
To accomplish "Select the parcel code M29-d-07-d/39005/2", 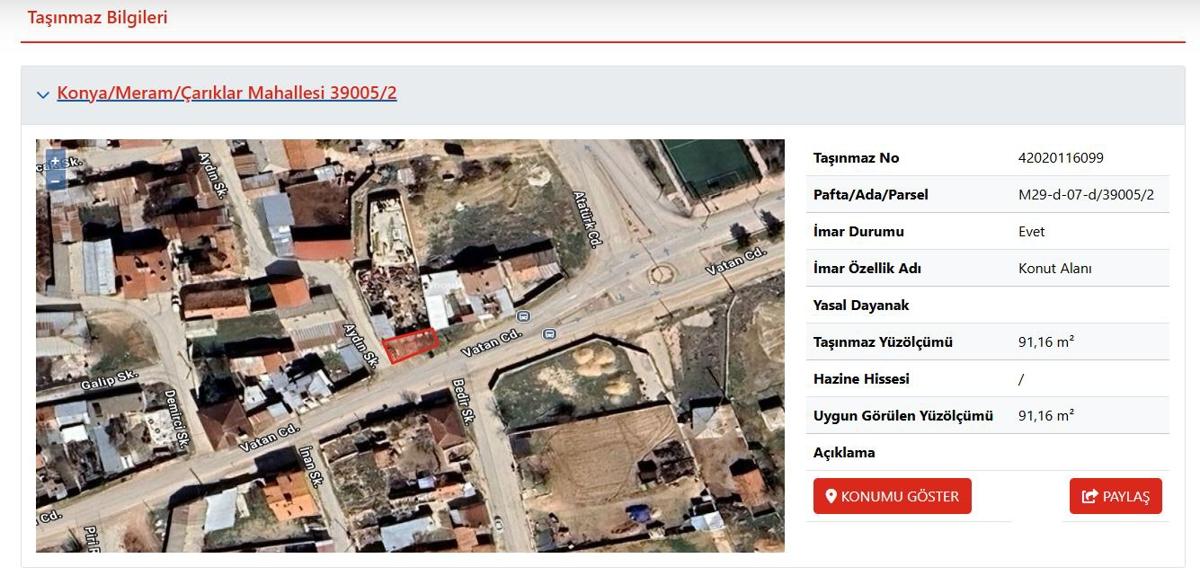I will 1085,195.
